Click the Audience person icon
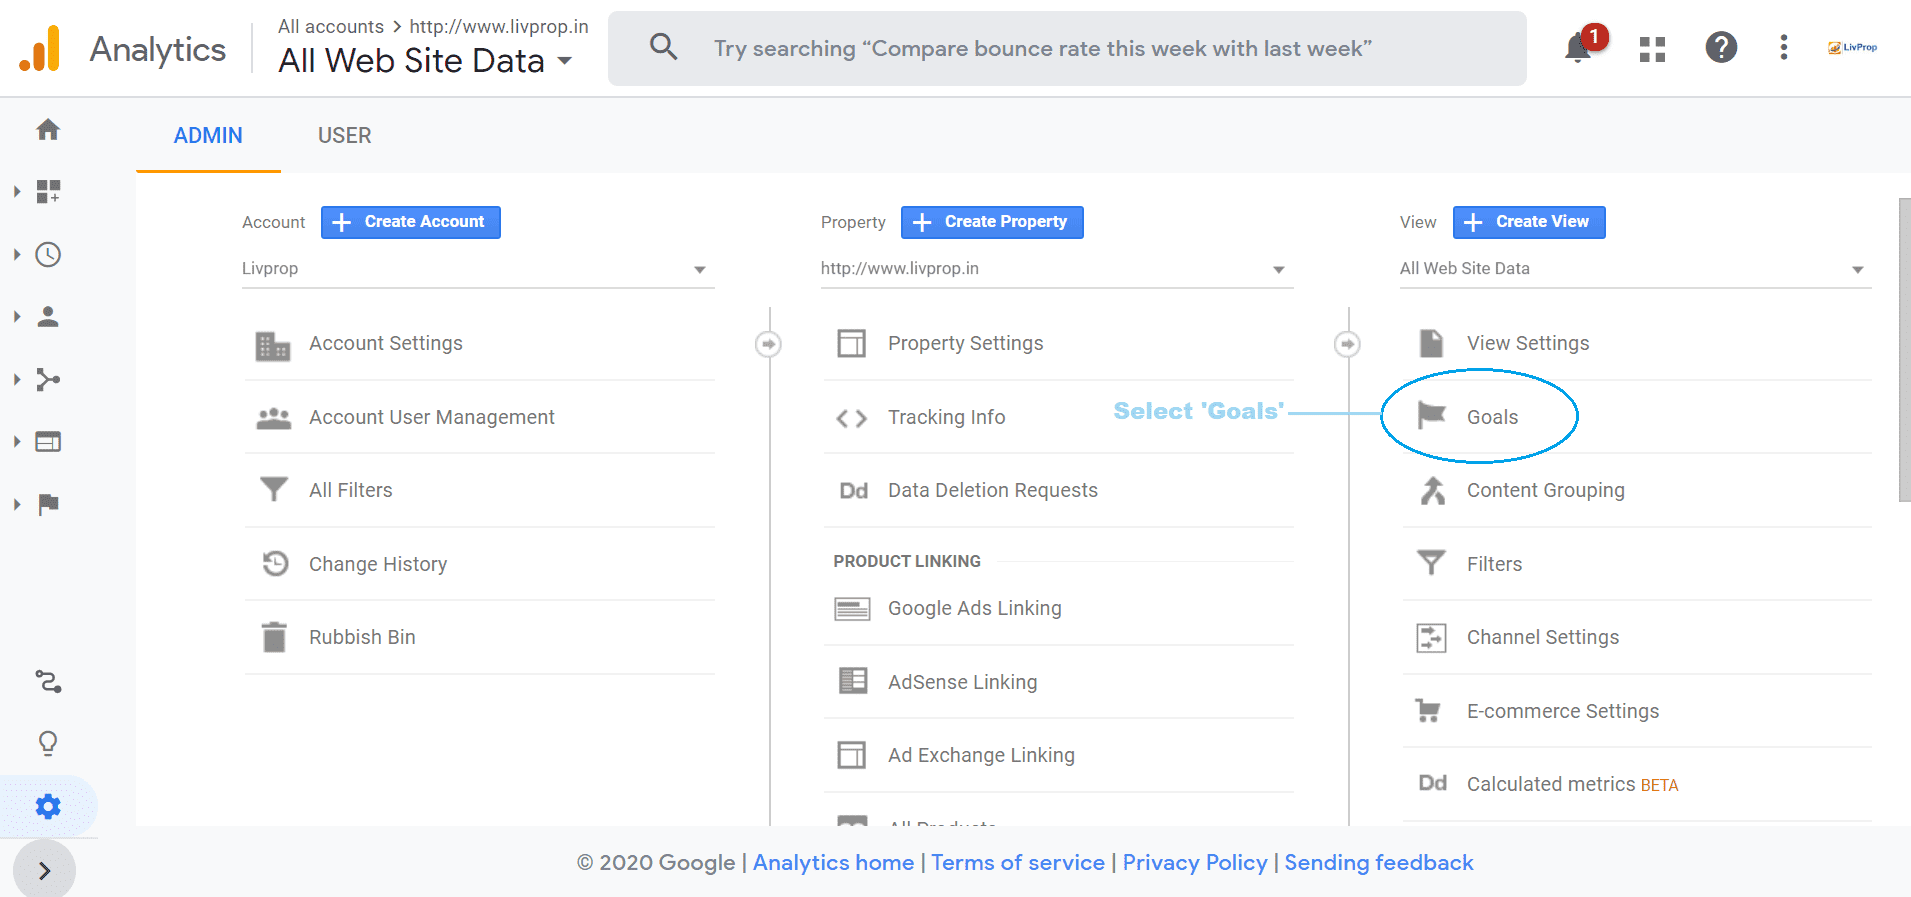This screenshot has height=897, width=1911. point(48,317)
